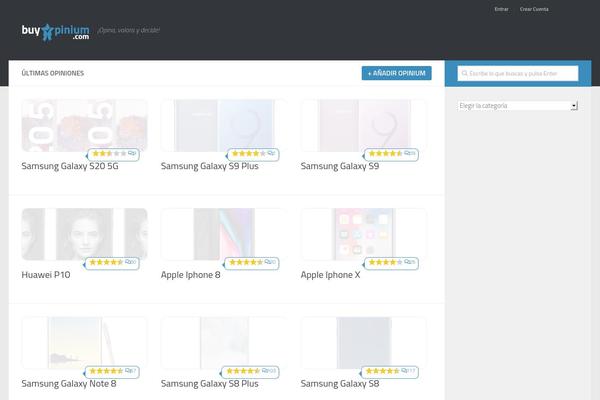Click the Samsung Galaxy S8 title
This screenshot has height=400, width=600.
click(x=340, y=384)
